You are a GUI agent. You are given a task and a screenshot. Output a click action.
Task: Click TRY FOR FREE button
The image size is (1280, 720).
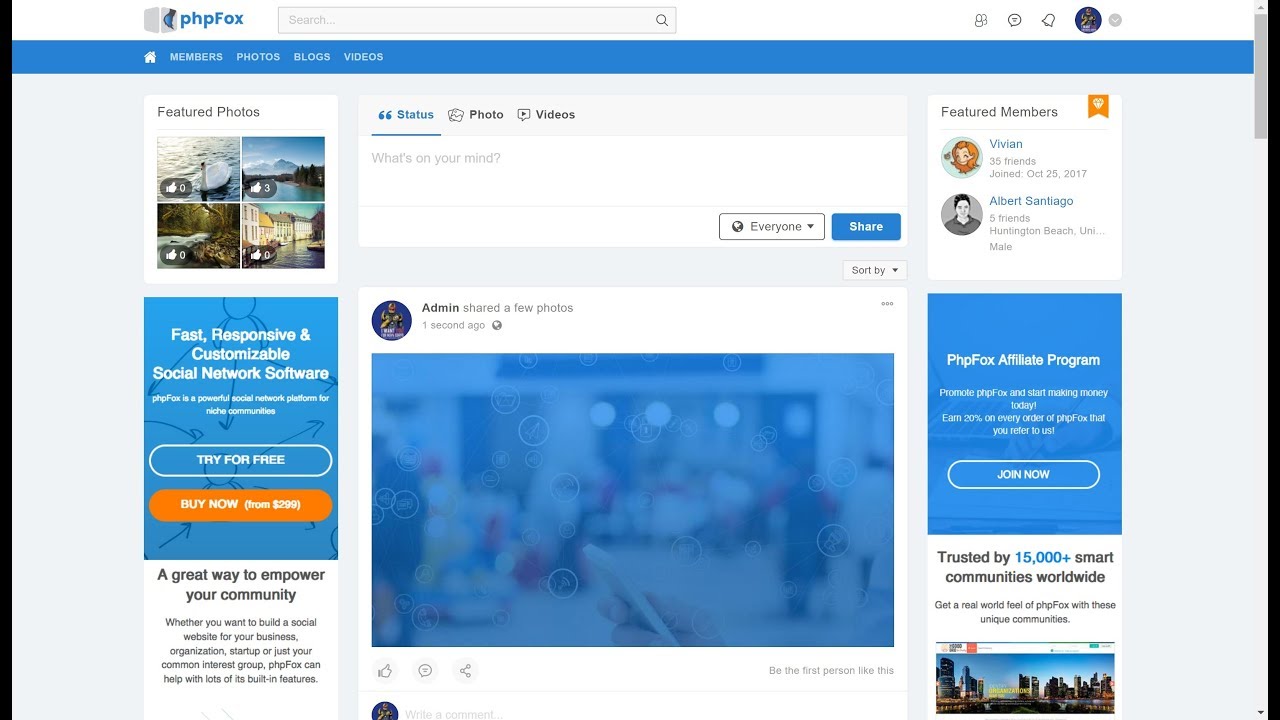tap(241, 460)
